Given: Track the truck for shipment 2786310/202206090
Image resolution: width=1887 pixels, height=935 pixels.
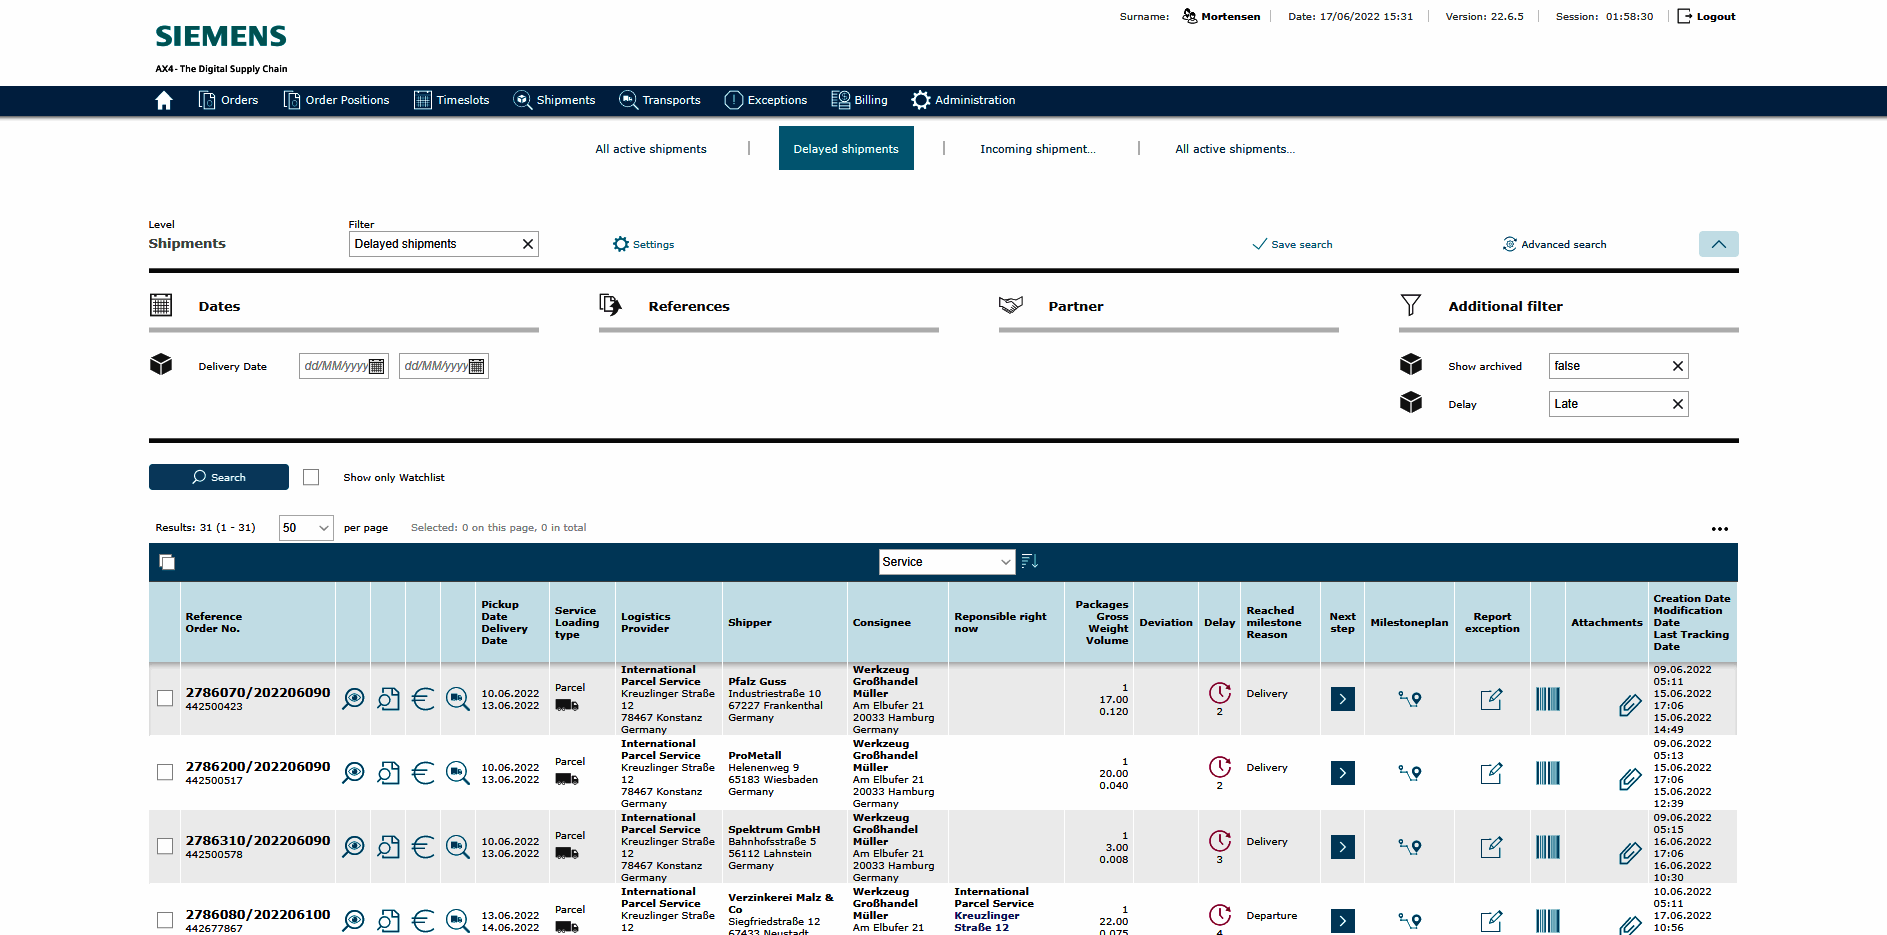Looking at the screenshot, I should [457, 847].
